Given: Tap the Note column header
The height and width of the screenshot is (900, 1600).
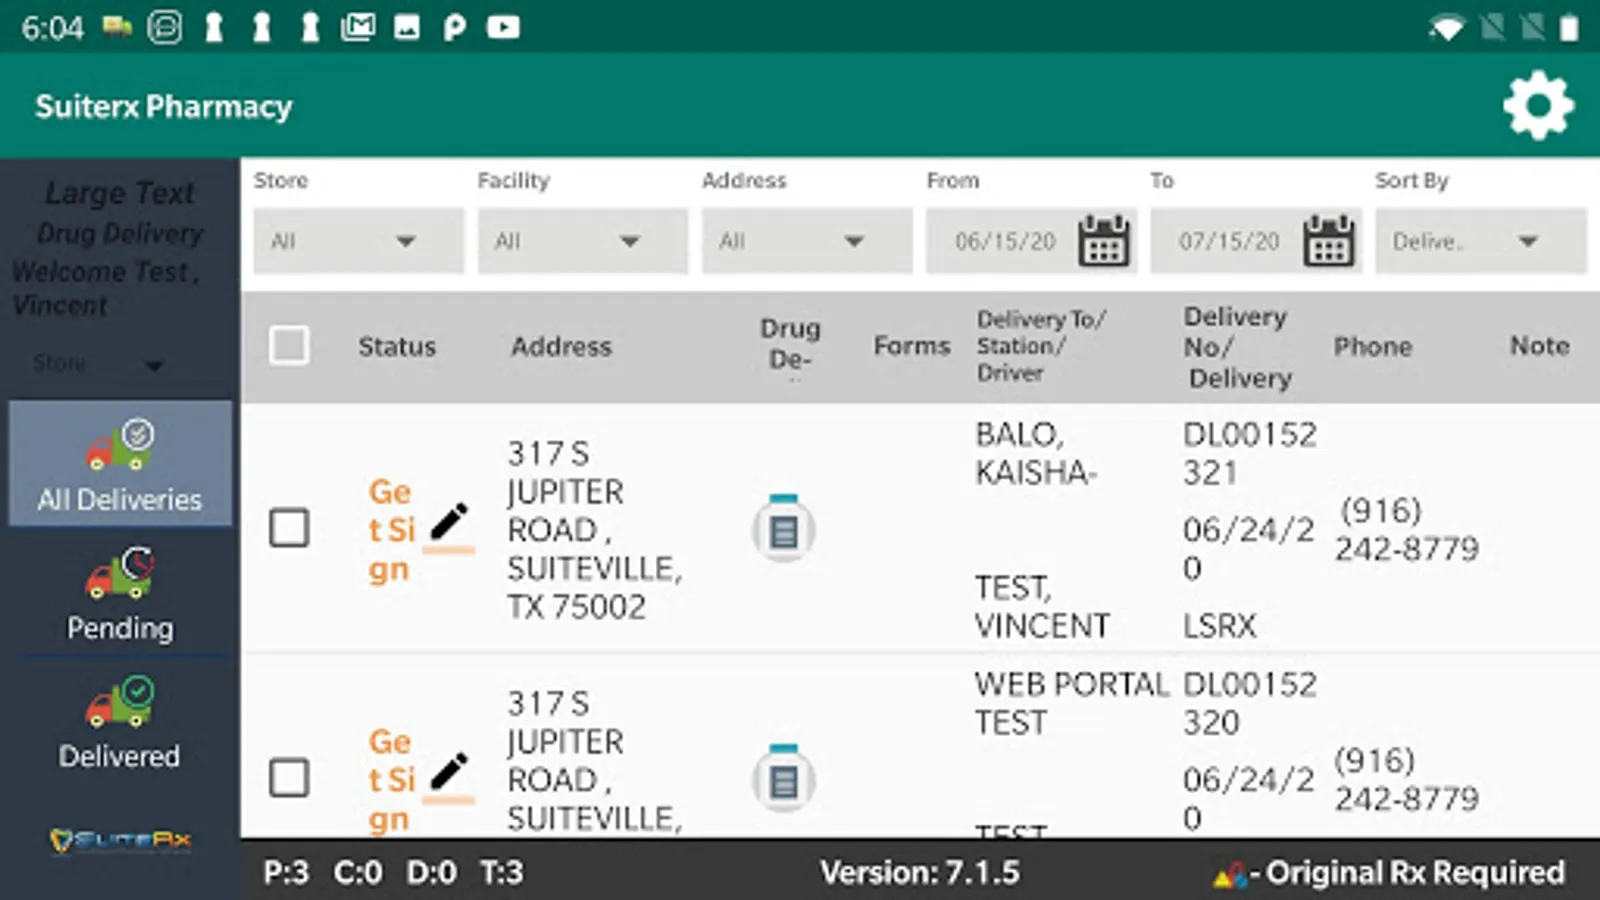Looking at the screenshot, I should (x=1539, y=346).
